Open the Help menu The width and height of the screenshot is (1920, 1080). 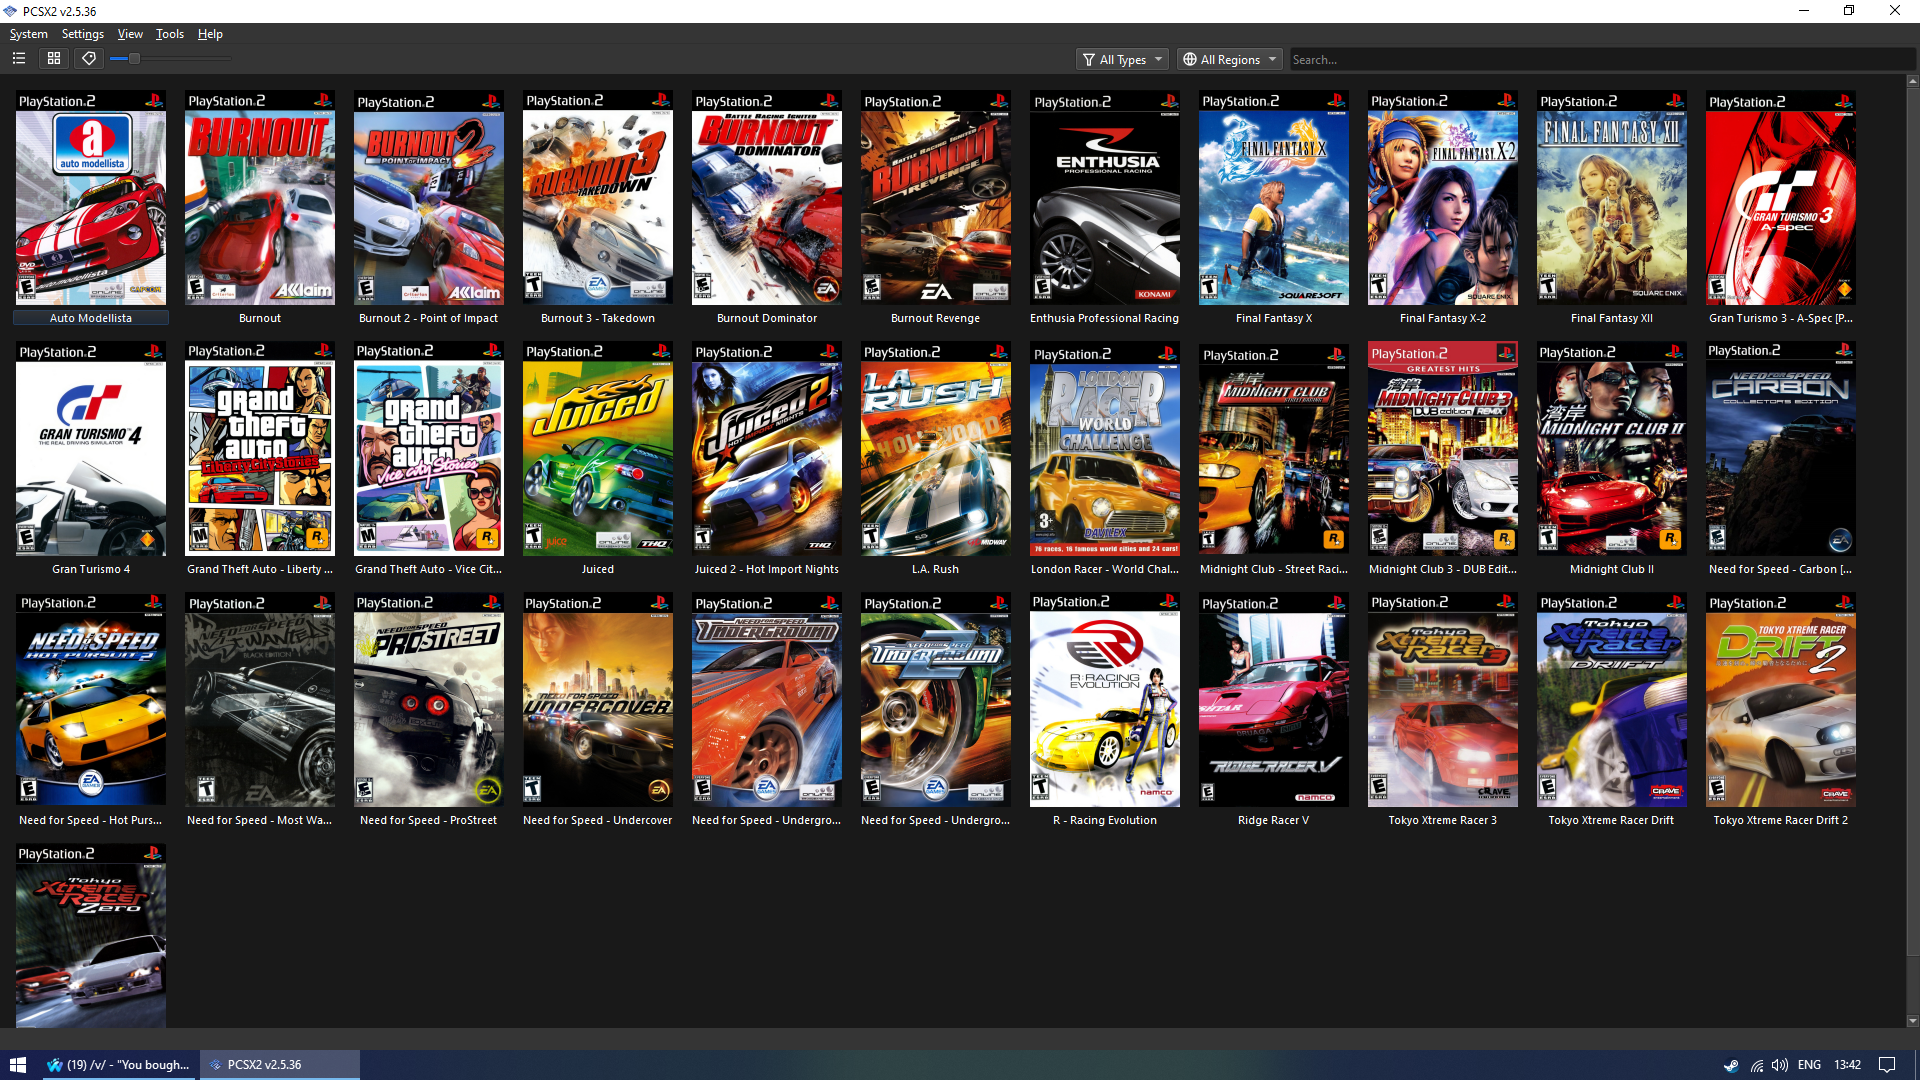210,34
